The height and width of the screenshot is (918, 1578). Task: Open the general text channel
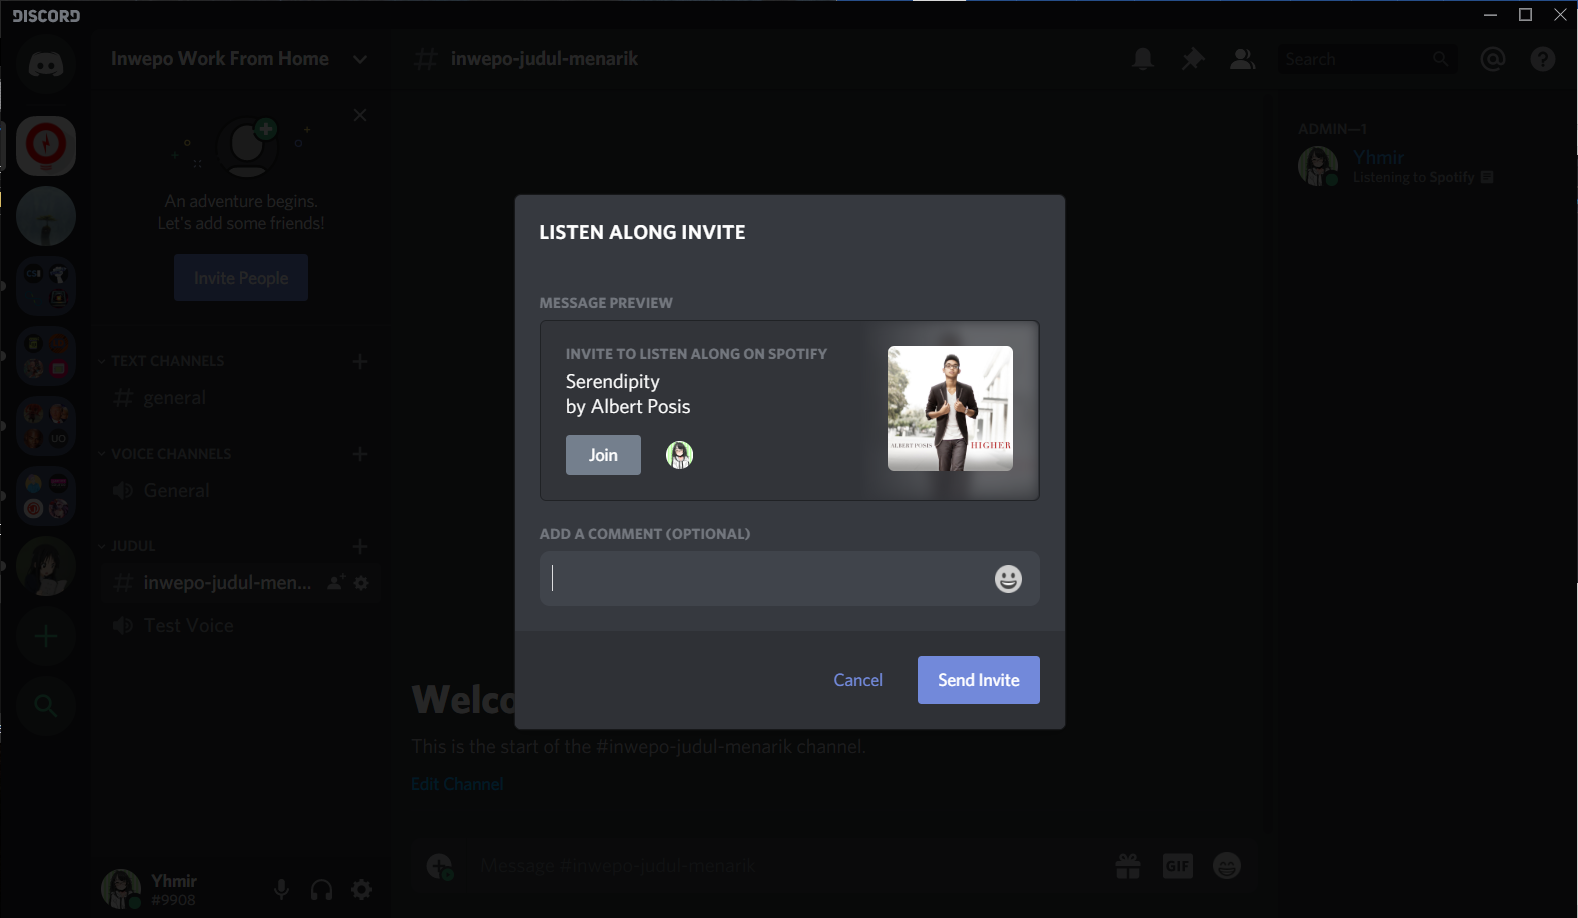174,398
